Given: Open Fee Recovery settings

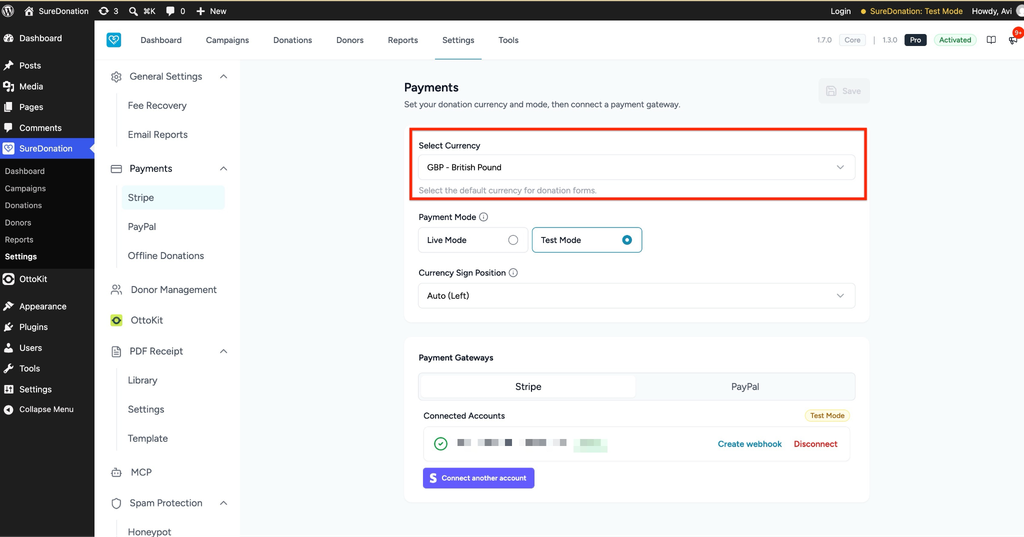Looking at the screenshot, I should [157, 106].
